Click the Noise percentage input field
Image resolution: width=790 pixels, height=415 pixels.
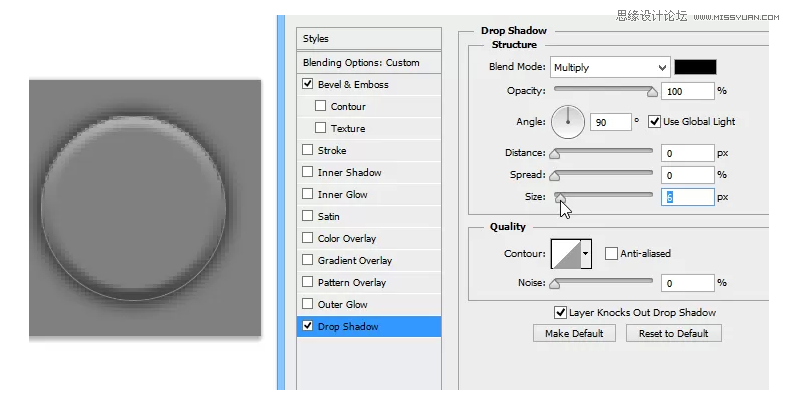pyautogui.click(x=687, y=283)
